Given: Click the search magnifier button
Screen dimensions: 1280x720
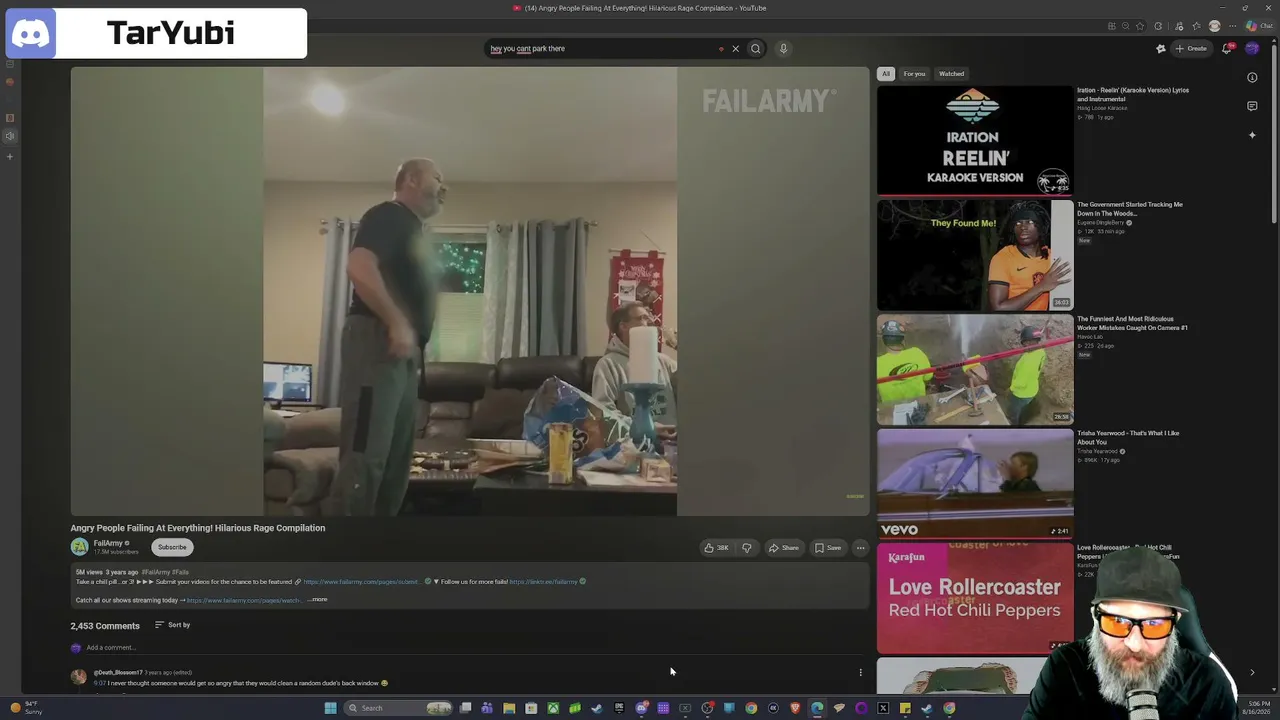Looking at the screenshot, I should [756, 48].
